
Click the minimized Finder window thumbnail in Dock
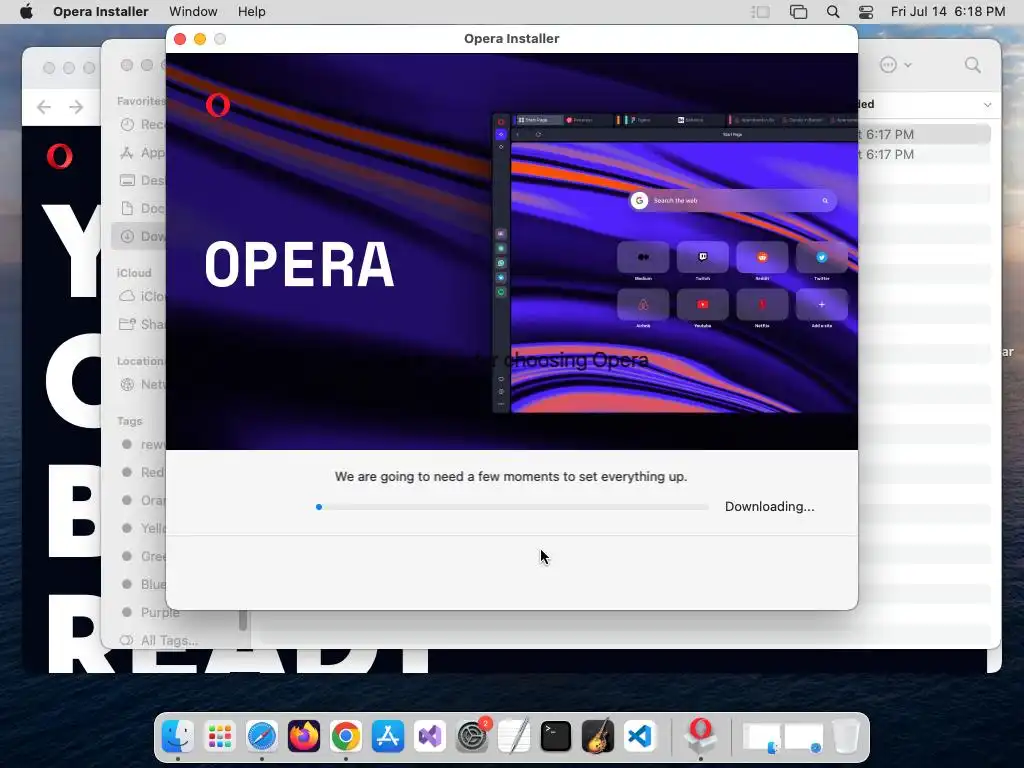pyautogui.click(x=761, y=738)
